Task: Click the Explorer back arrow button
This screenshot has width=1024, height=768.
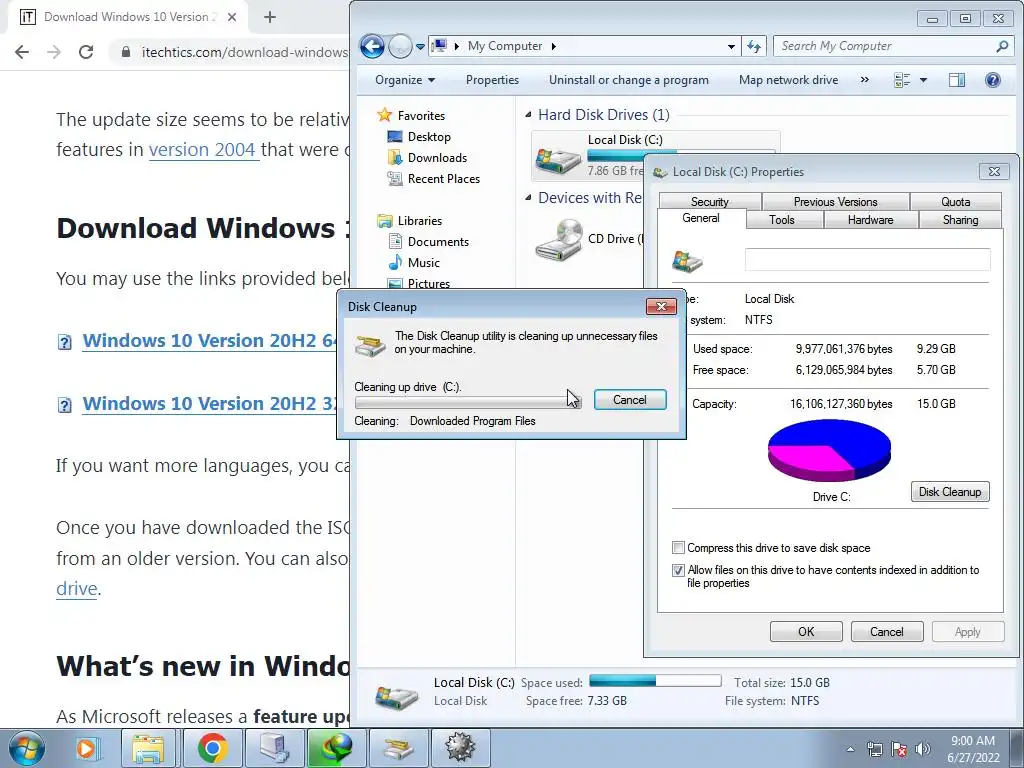Action: coord(372,46)
